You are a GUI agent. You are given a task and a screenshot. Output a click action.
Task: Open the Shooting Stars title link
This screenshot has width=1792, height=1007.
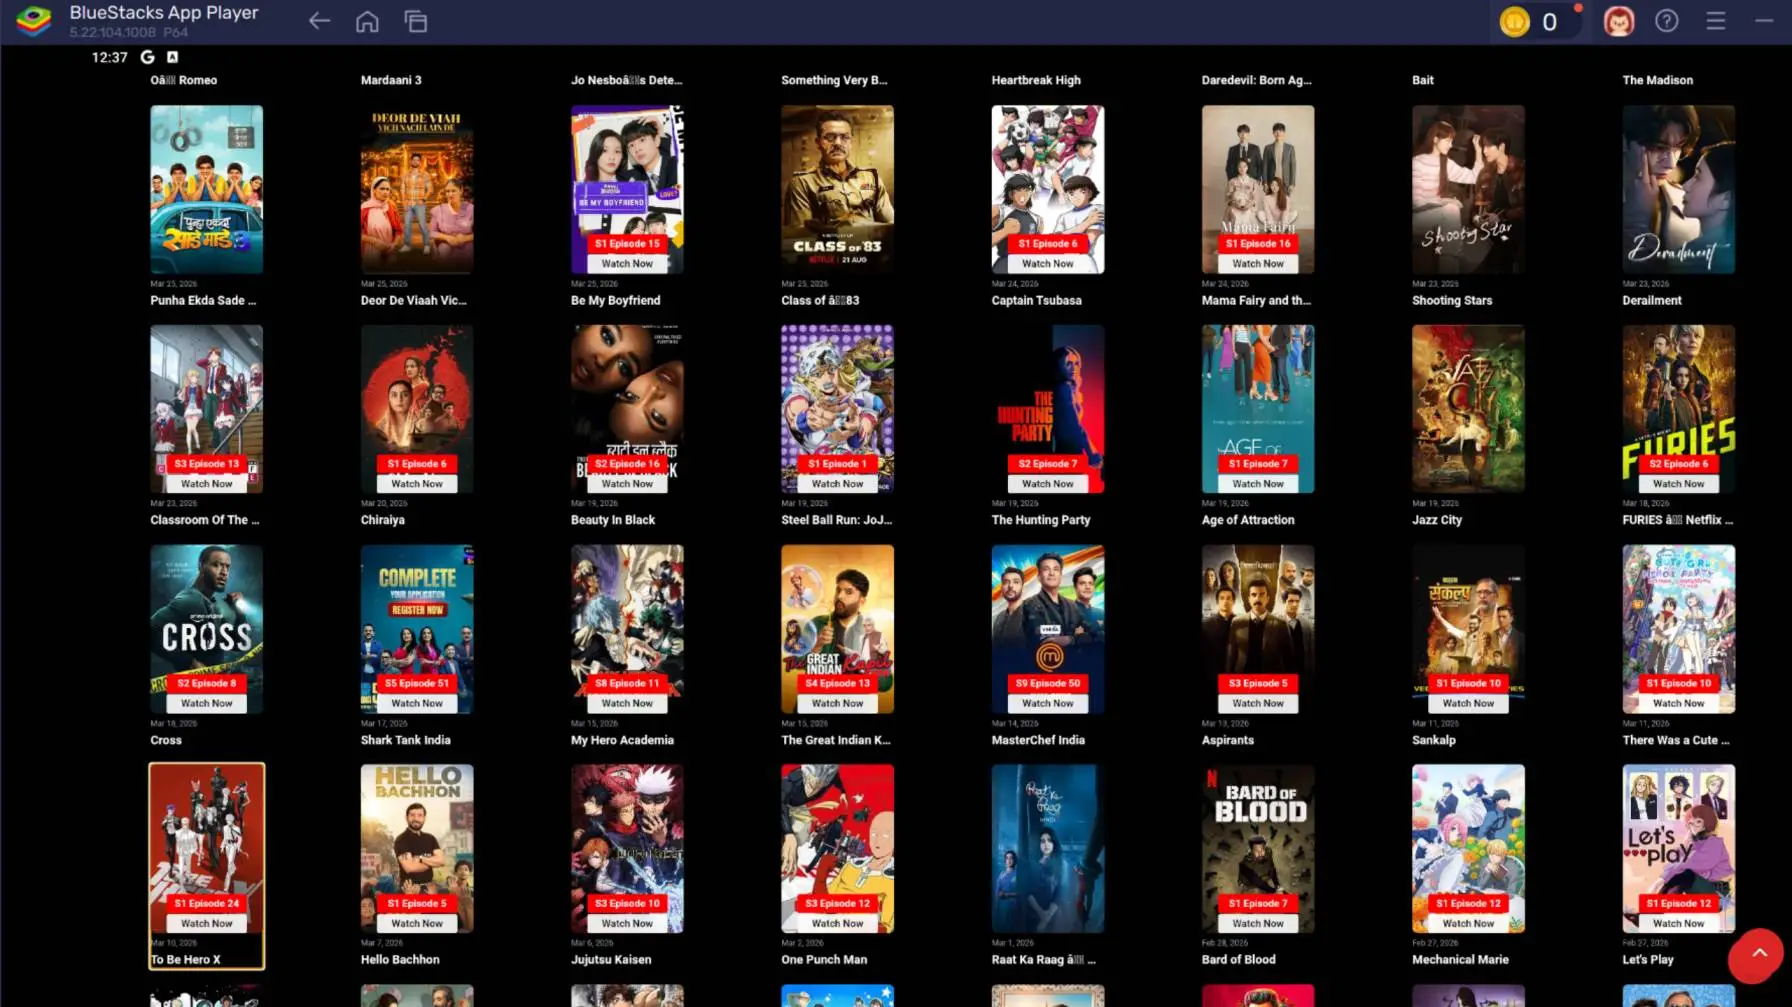click(x=1451, y=300)
